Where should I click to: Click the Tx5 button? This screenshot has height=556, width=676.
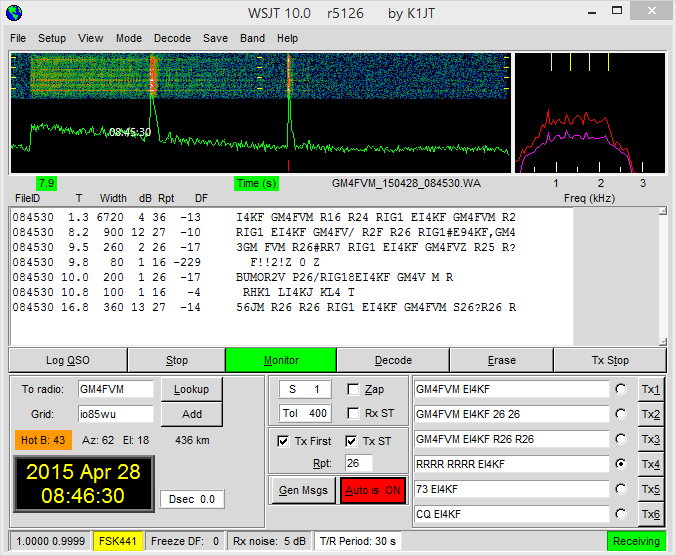click(x=651, y=489)
